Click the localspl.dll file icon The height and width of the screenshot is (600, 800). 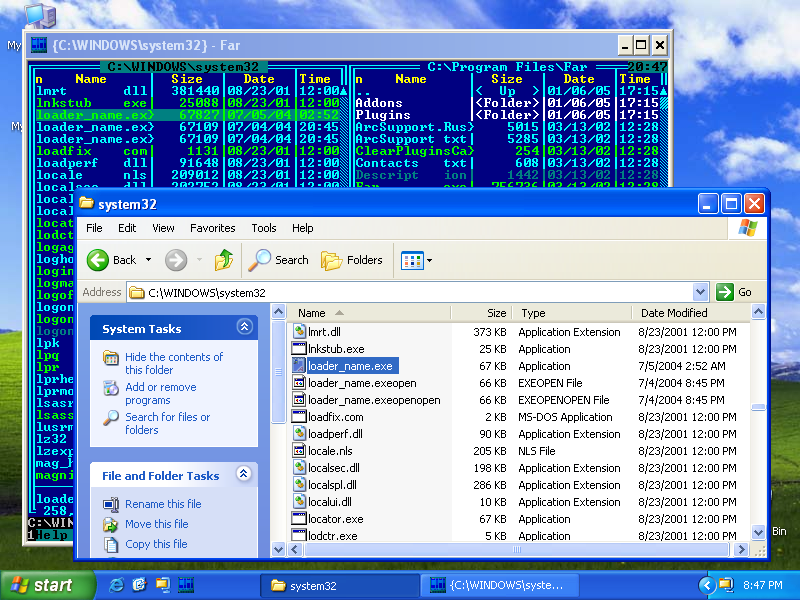coord(299,485)
